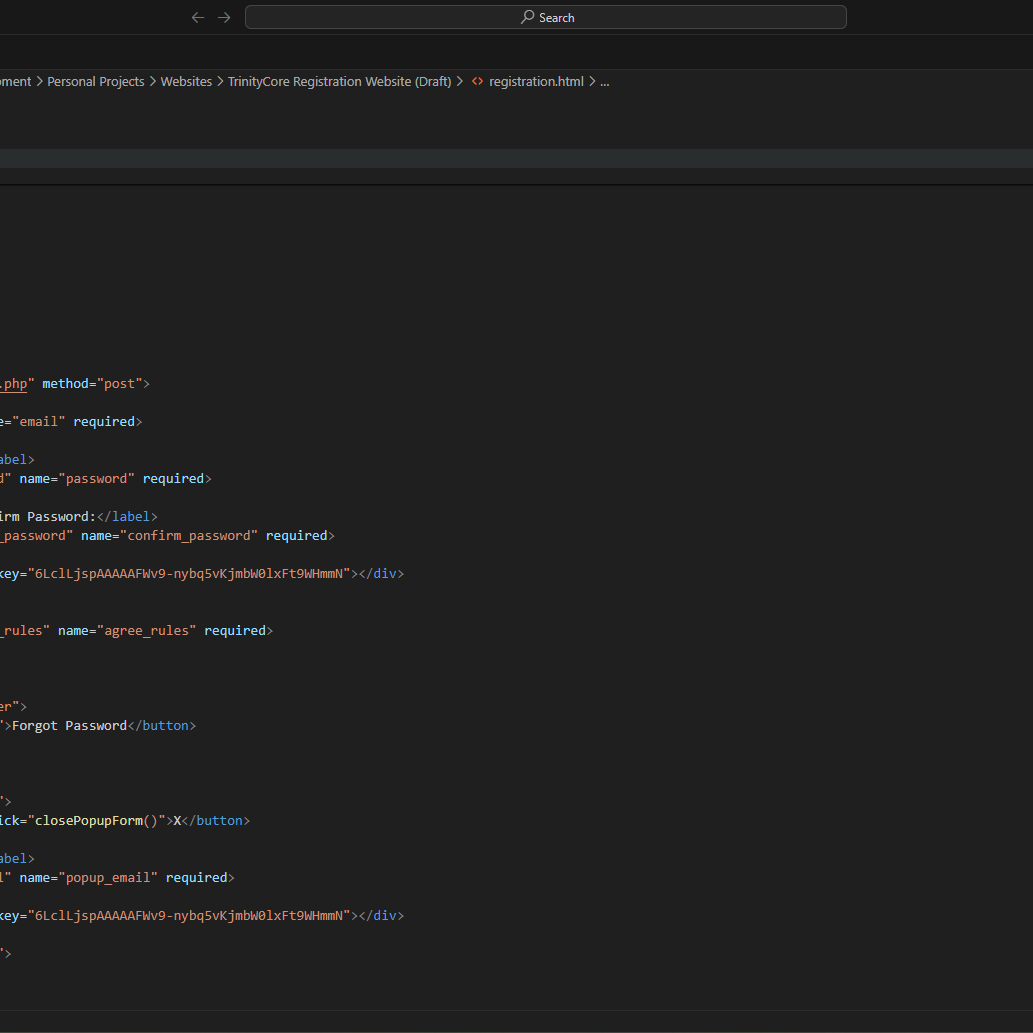Click the Search command center box
Viewport: 1033px width, 1033px height.
(x=546, y=17)
